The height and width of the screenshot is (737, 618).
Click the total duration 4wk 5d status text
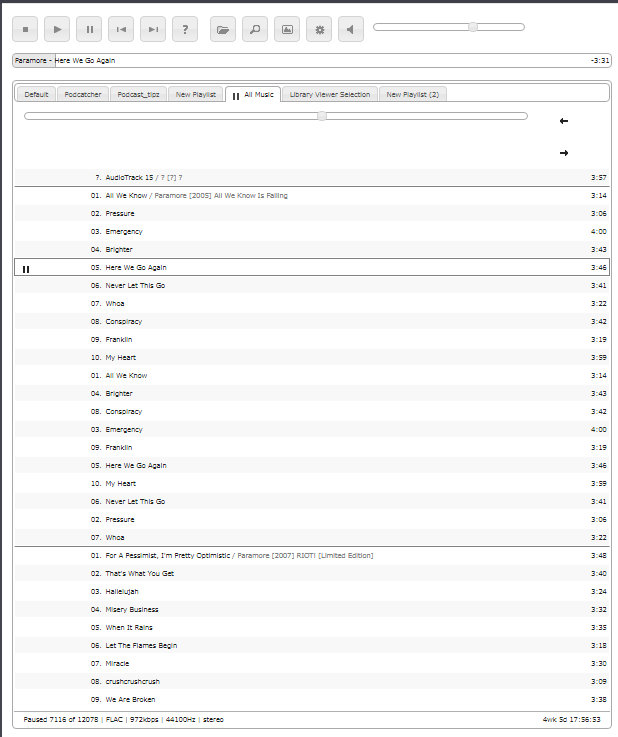(x=571, y=720)
